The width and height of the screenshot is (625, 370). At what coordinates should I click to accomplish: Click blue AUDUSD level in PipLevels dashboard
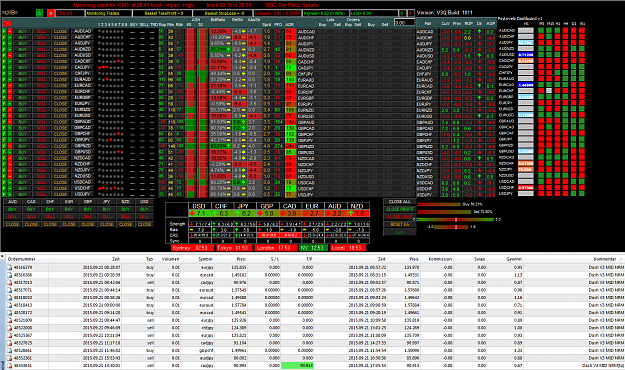coord(526,55)
